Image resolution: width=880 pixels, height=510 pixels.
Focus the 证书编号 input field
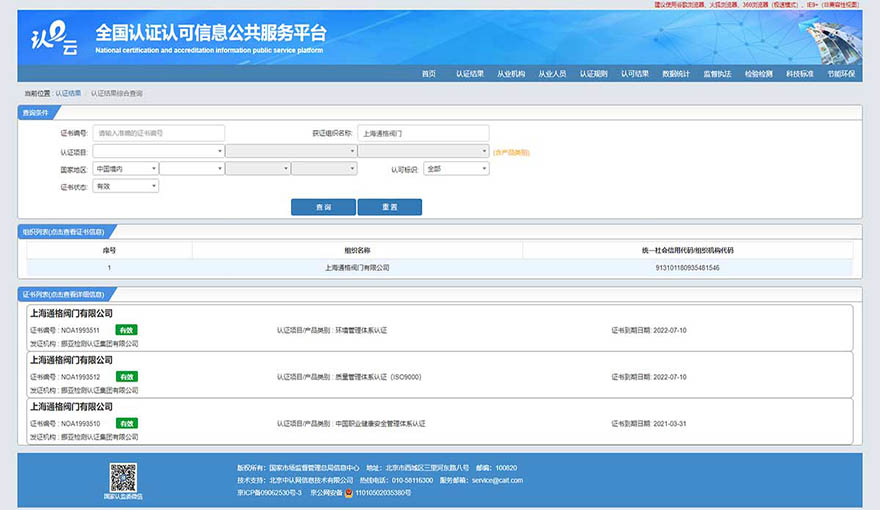coord(159,133)
